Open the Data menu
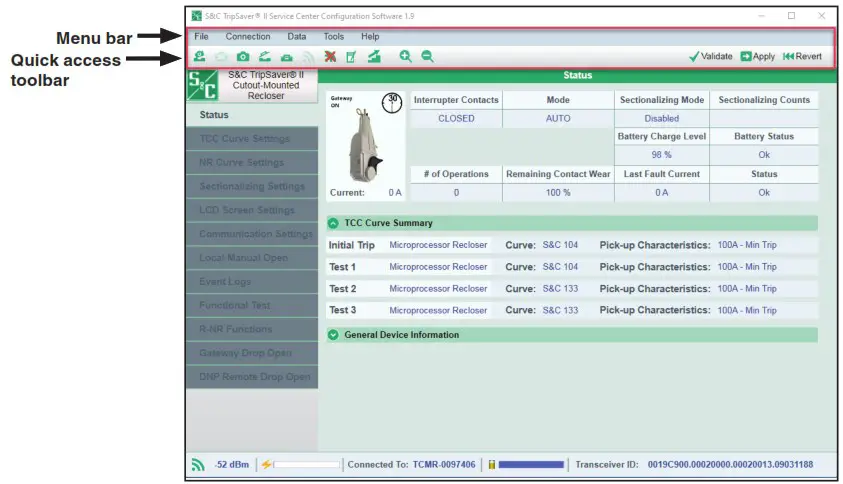This screenshot has height=484, width=843. (x=297, y=37)
